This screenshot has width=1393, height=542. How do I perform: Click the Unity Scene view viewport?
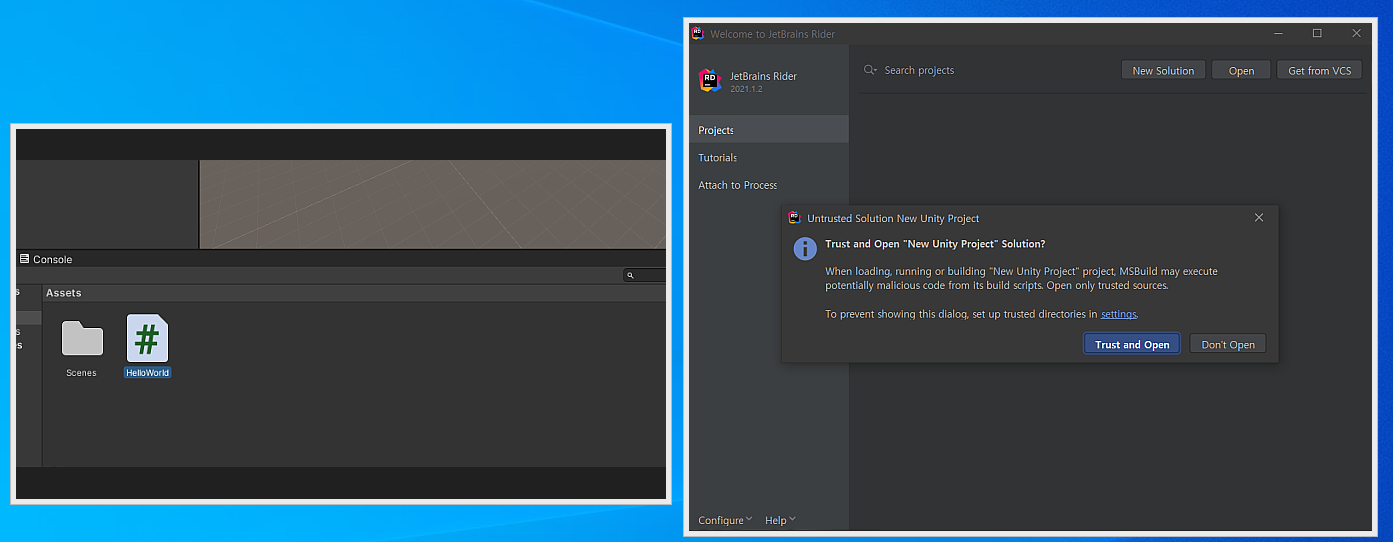[x=433, y=204]
